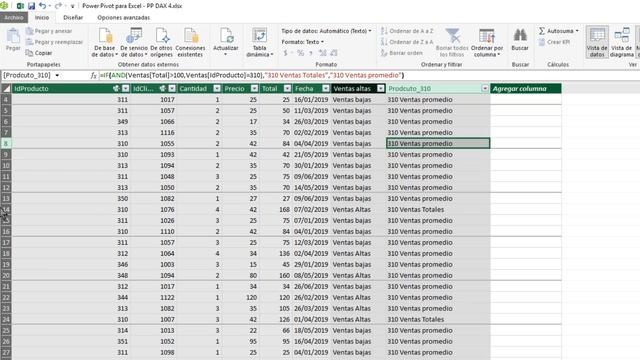This screenshot has height=360, width=640.
Task: Click the thousands separator icon
Action: (x=311, y=53)
